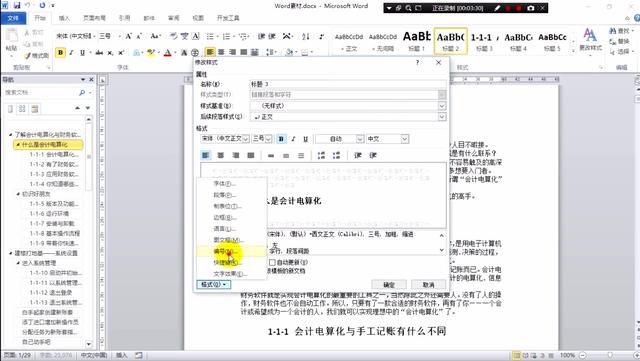This screenshot has width=640, height=361.
Task: Toggle dialog Center alignment button
Action: pyautogui.click(x=221, y=155)
